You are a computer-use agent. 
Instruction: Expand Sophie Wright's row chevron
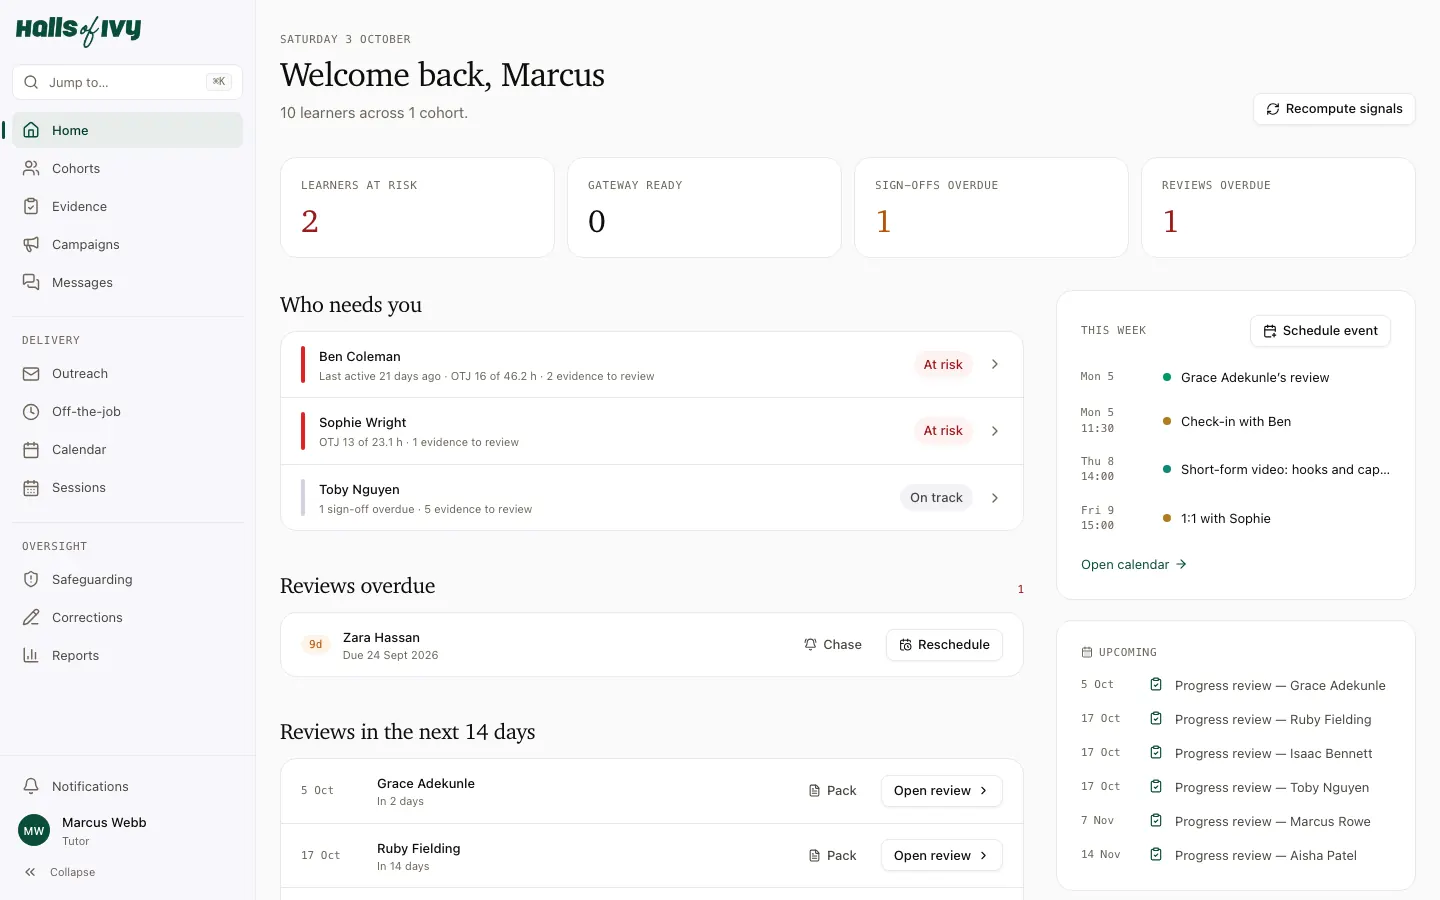pyautogui.click(x=995, y=431)
